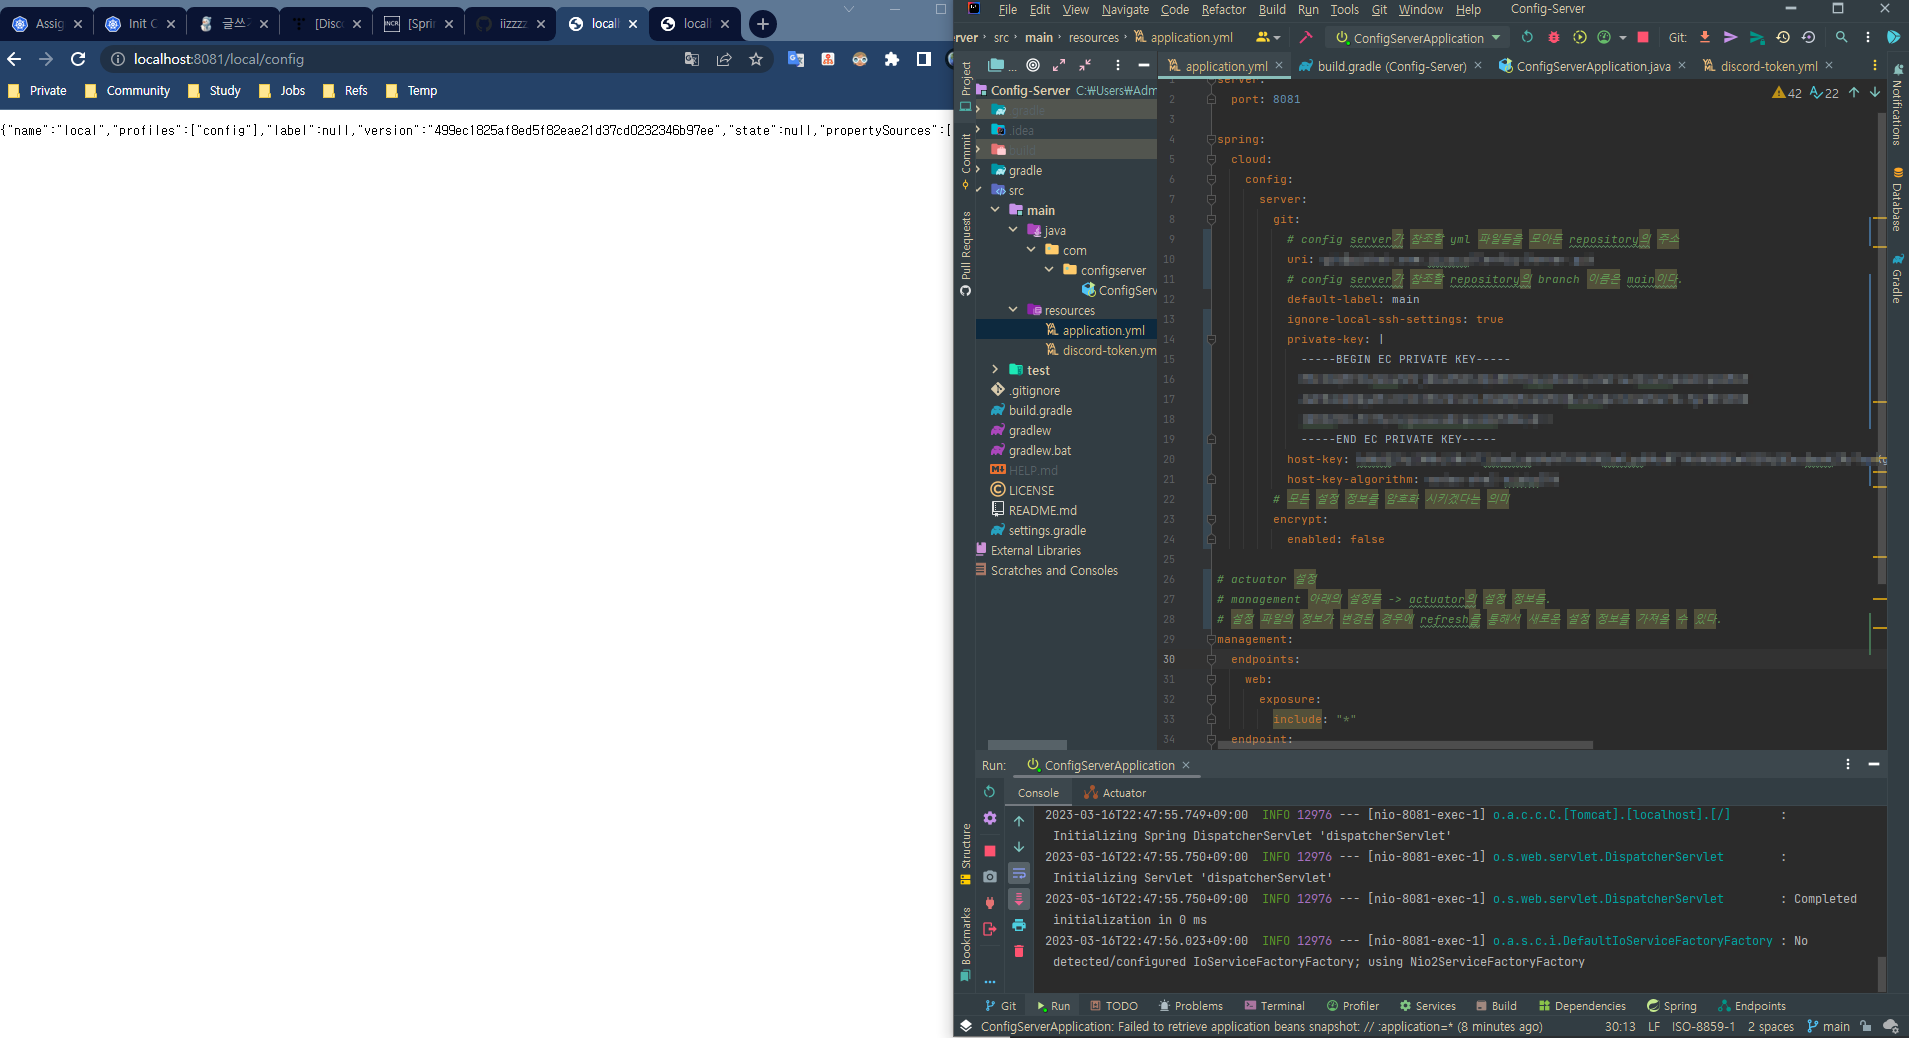Click the Exit icon in Run panel
The width and height of the screenshot is (1909, 1038).
(x=990, y=929)
